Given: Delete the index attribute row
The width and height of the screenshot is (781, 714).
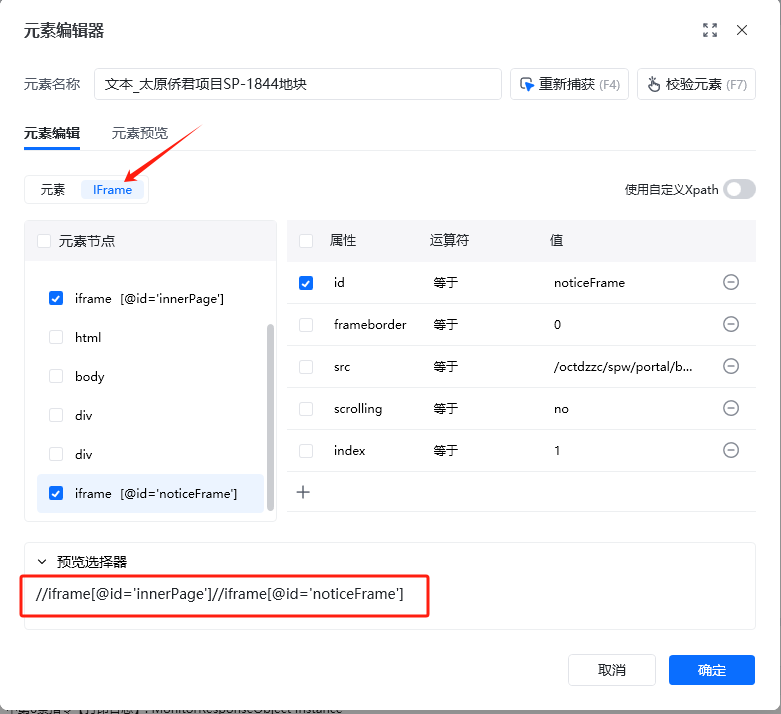Looking at the screenshot, I should tap(731, 450).
